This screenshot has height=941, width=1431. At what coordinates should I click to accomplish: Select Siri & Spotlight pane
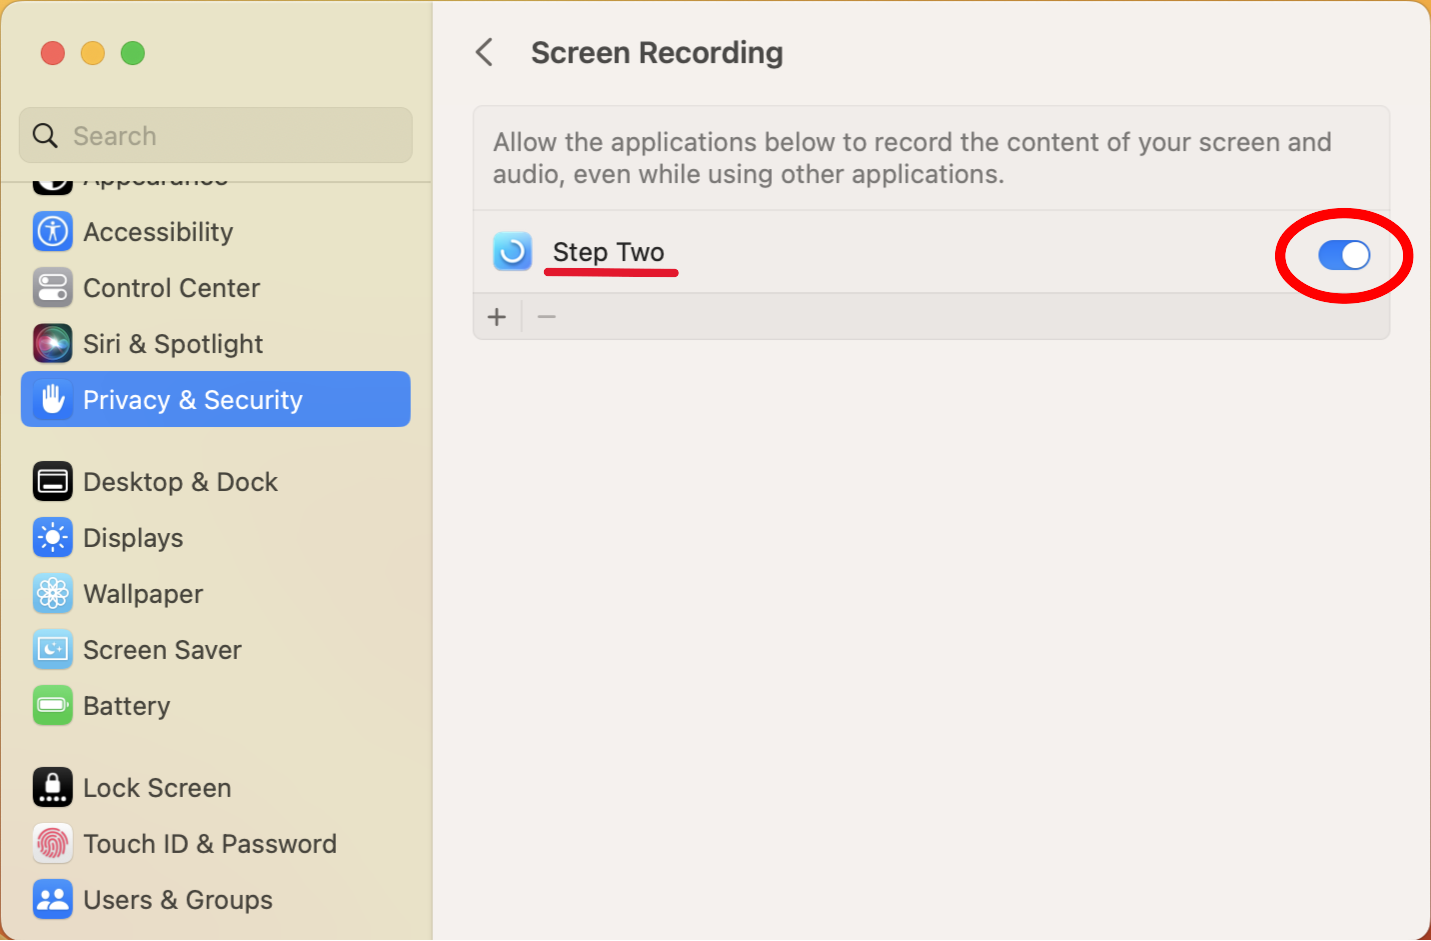pos(216,344)
